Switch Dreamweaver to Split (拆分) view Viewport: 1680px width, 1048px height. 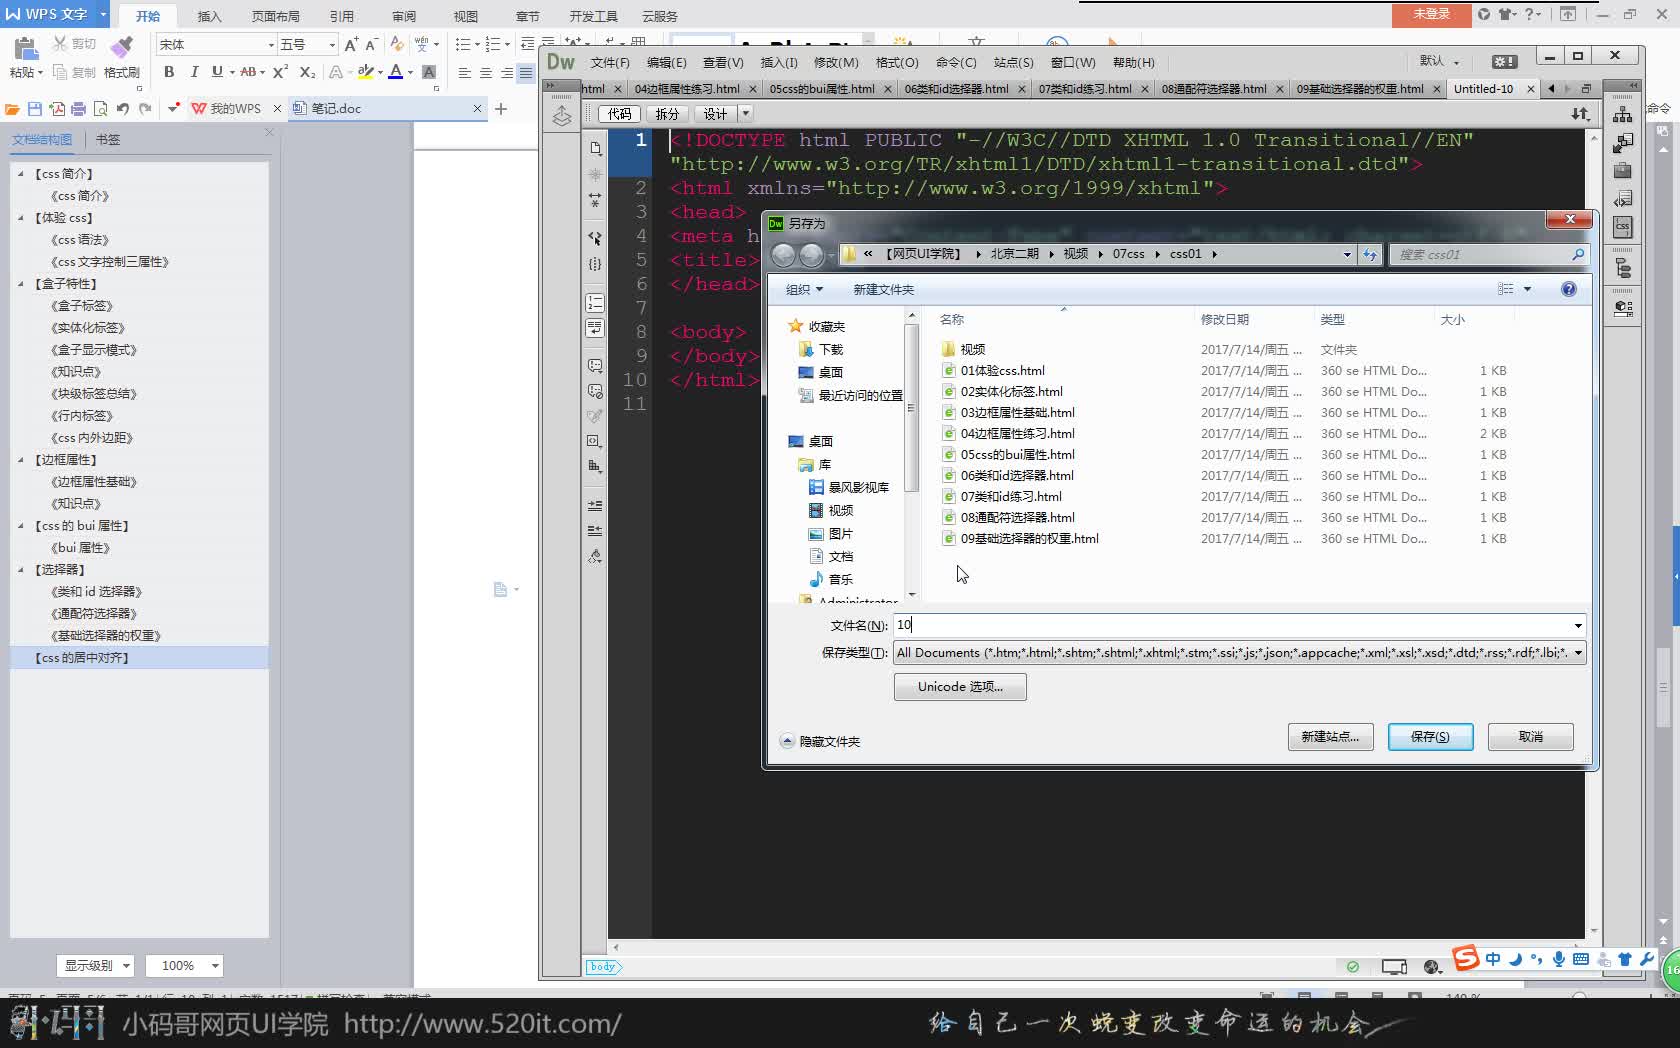tap(667, 114)
